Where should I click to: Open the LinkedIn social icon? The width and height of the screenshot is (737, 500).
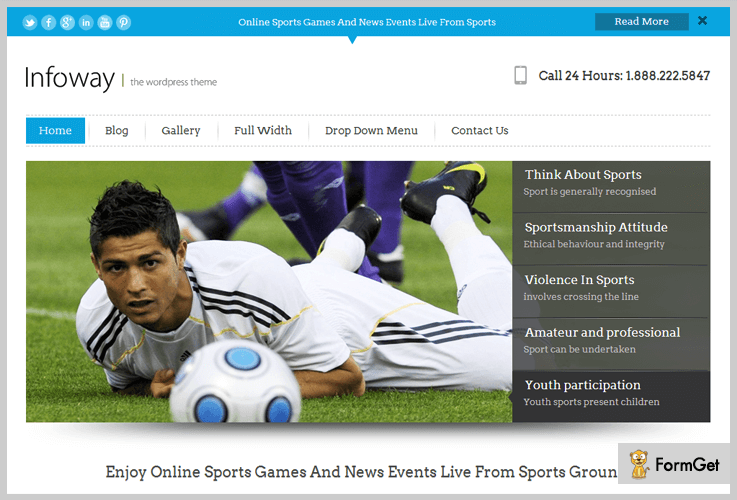(x=86, y=22)
